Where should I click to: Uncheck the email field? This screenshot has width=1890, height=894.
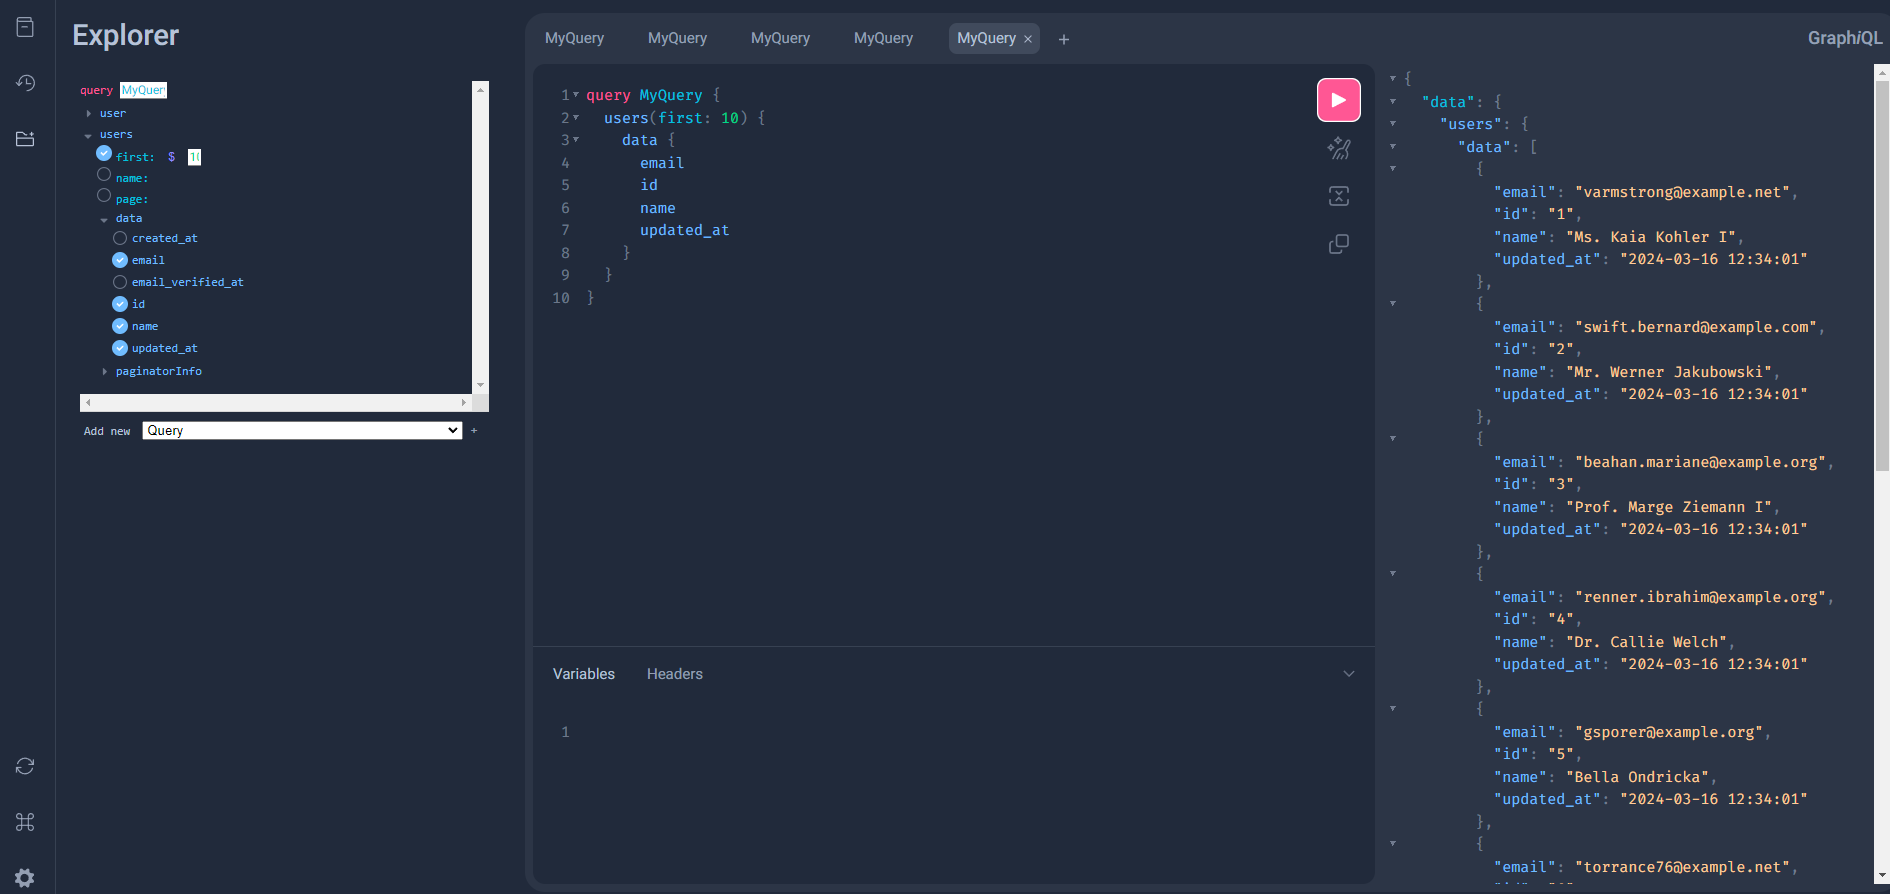click(x=120, y=260)
